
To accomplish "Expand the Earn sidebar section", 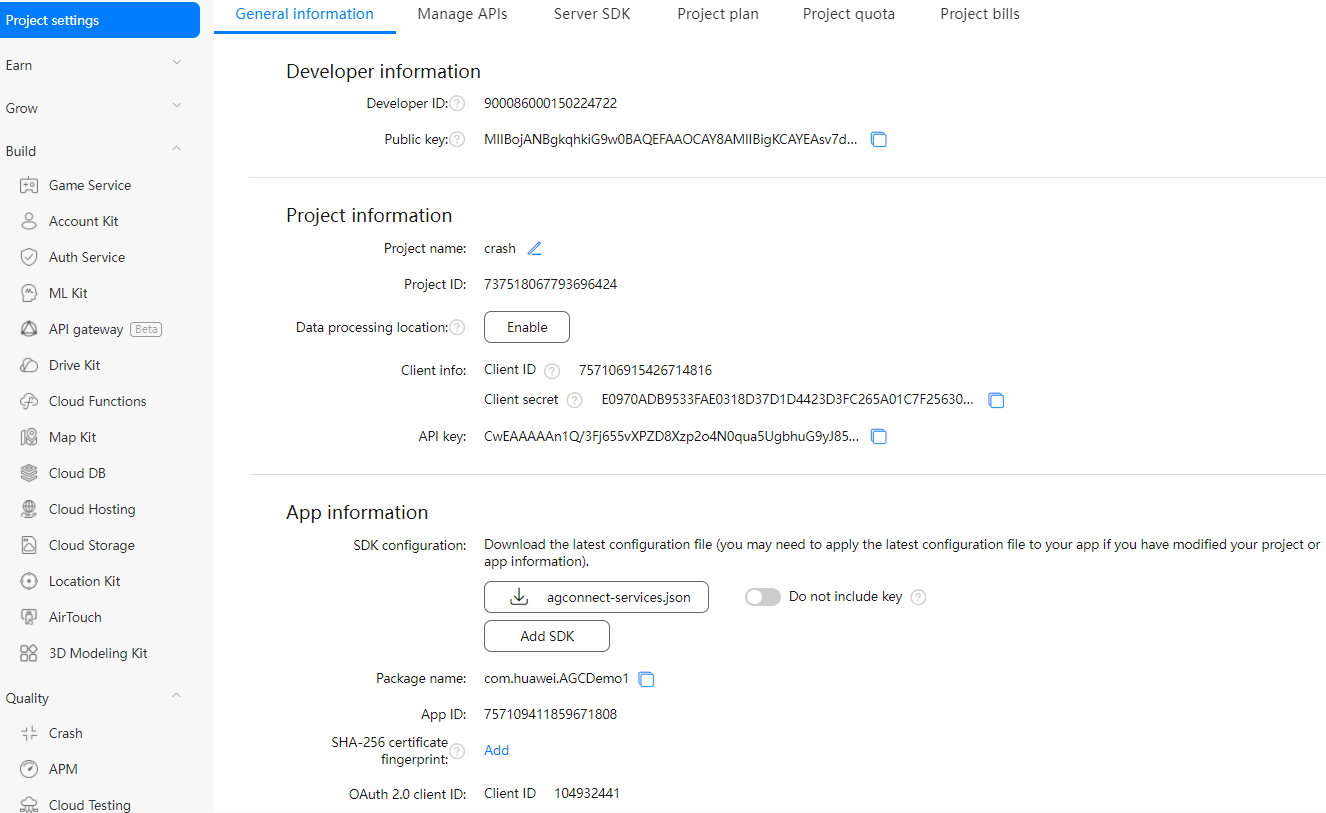I will 177,64.
